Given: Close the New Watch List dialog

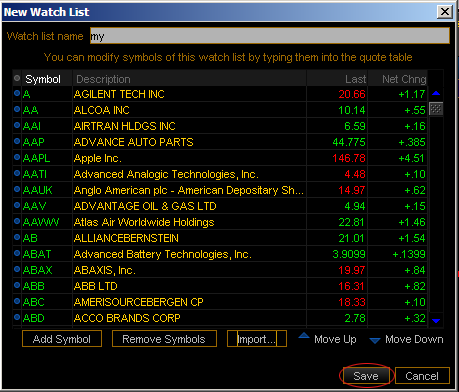Looking at the screenshot, I should 445,12.
